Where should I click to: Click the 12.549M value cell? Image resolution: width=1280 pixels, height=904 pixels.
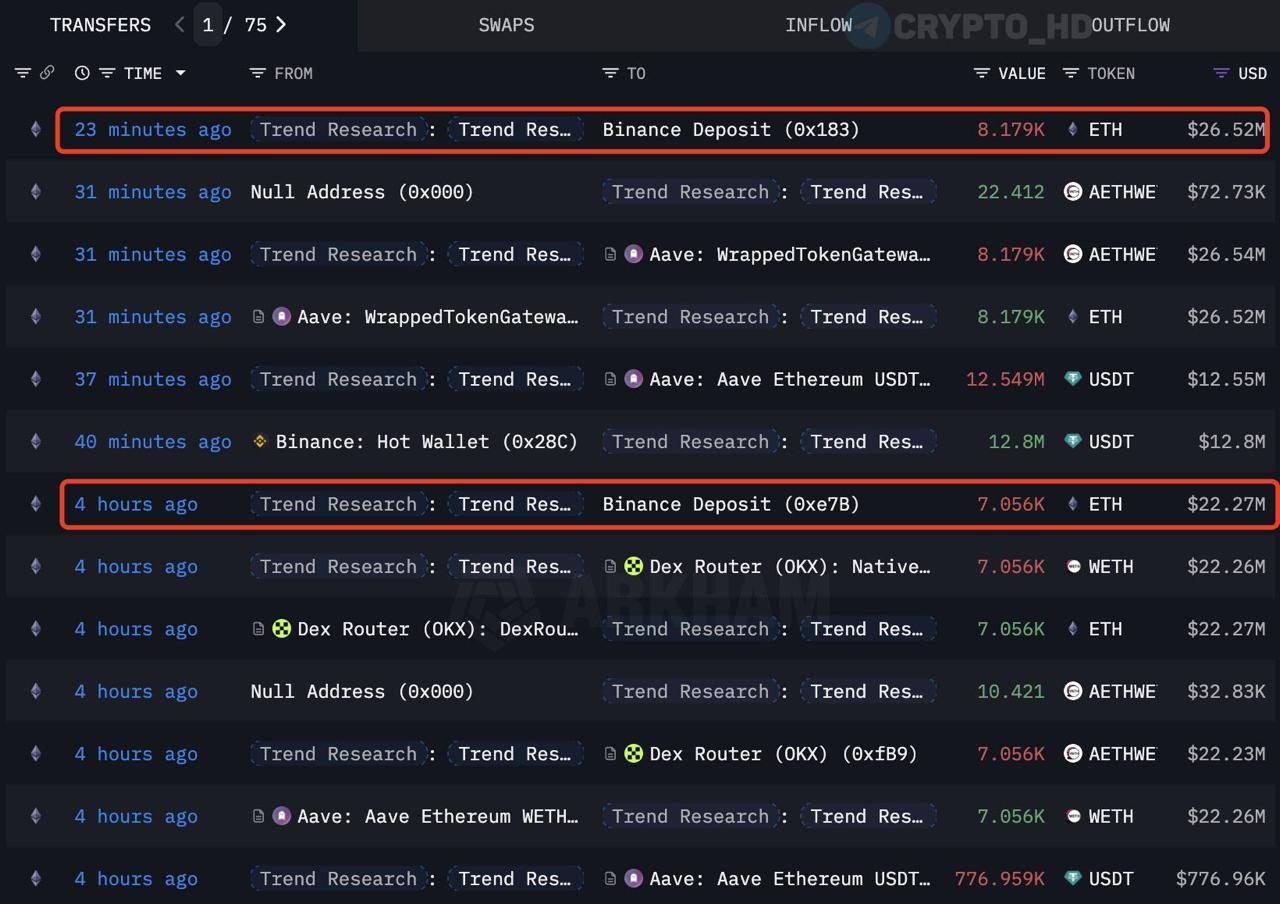pos(1005,379)
